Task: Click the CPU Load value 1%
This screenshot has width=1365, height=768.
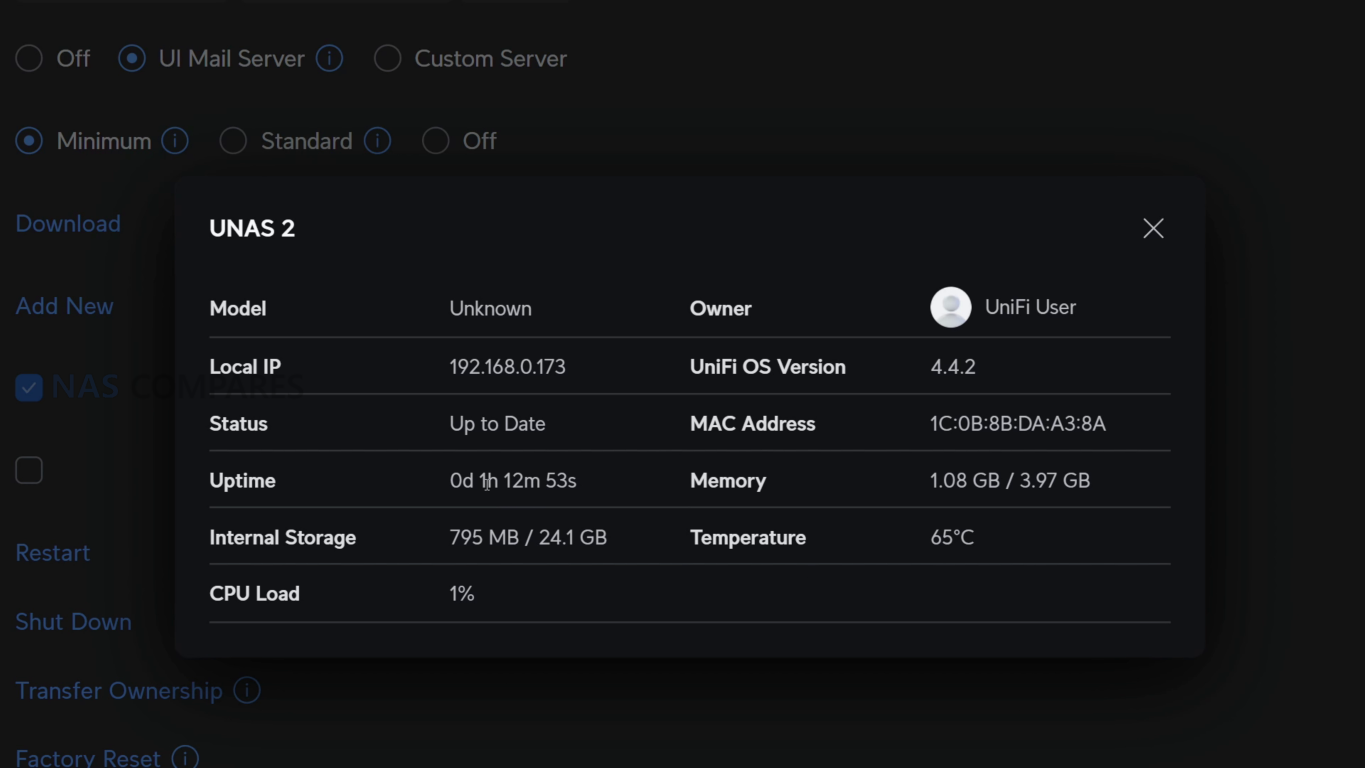Action: point(461,594)
